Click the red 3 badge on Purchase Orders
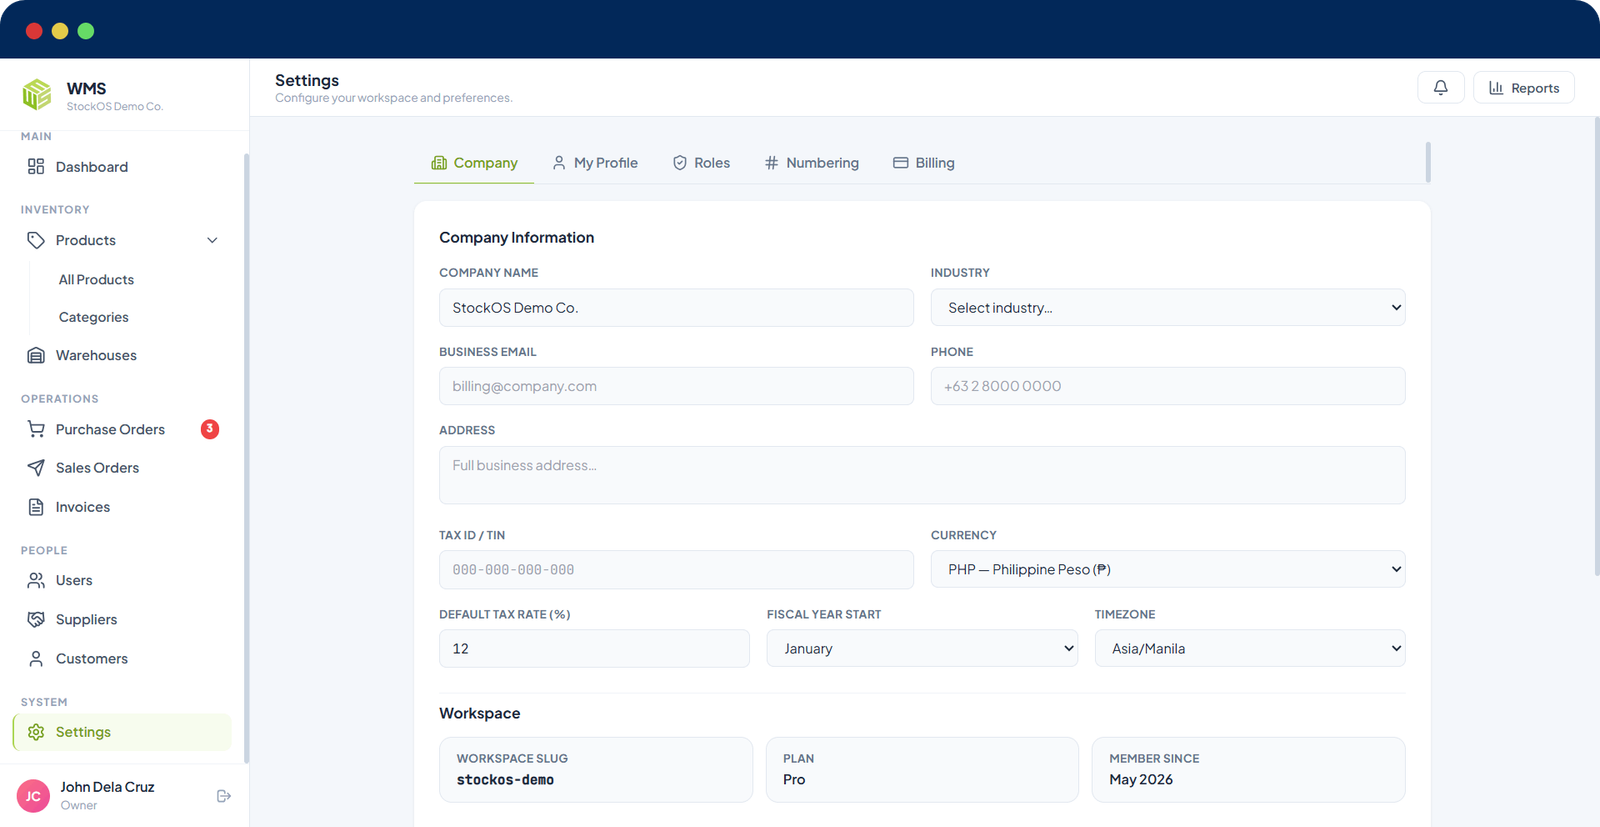This screenshot has height=827, width=1600. 210,429
